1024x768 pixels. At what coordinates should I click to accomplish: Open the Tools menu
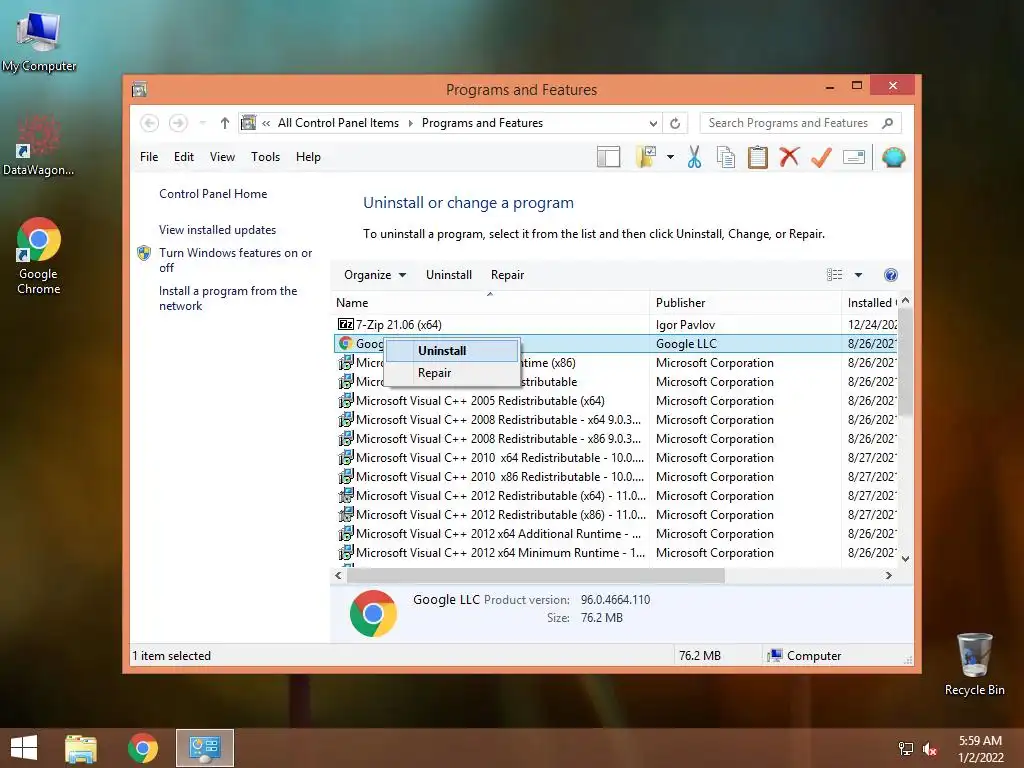(x=265, y=157)
